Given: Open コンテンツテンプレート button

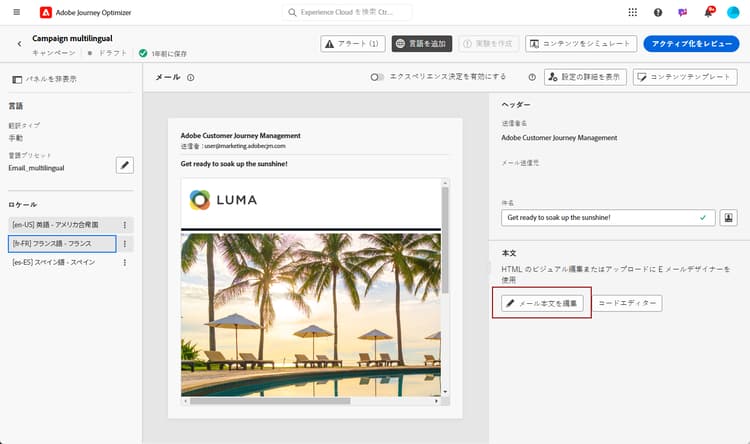Looking at the screenshot, I should tap(685, 77).
